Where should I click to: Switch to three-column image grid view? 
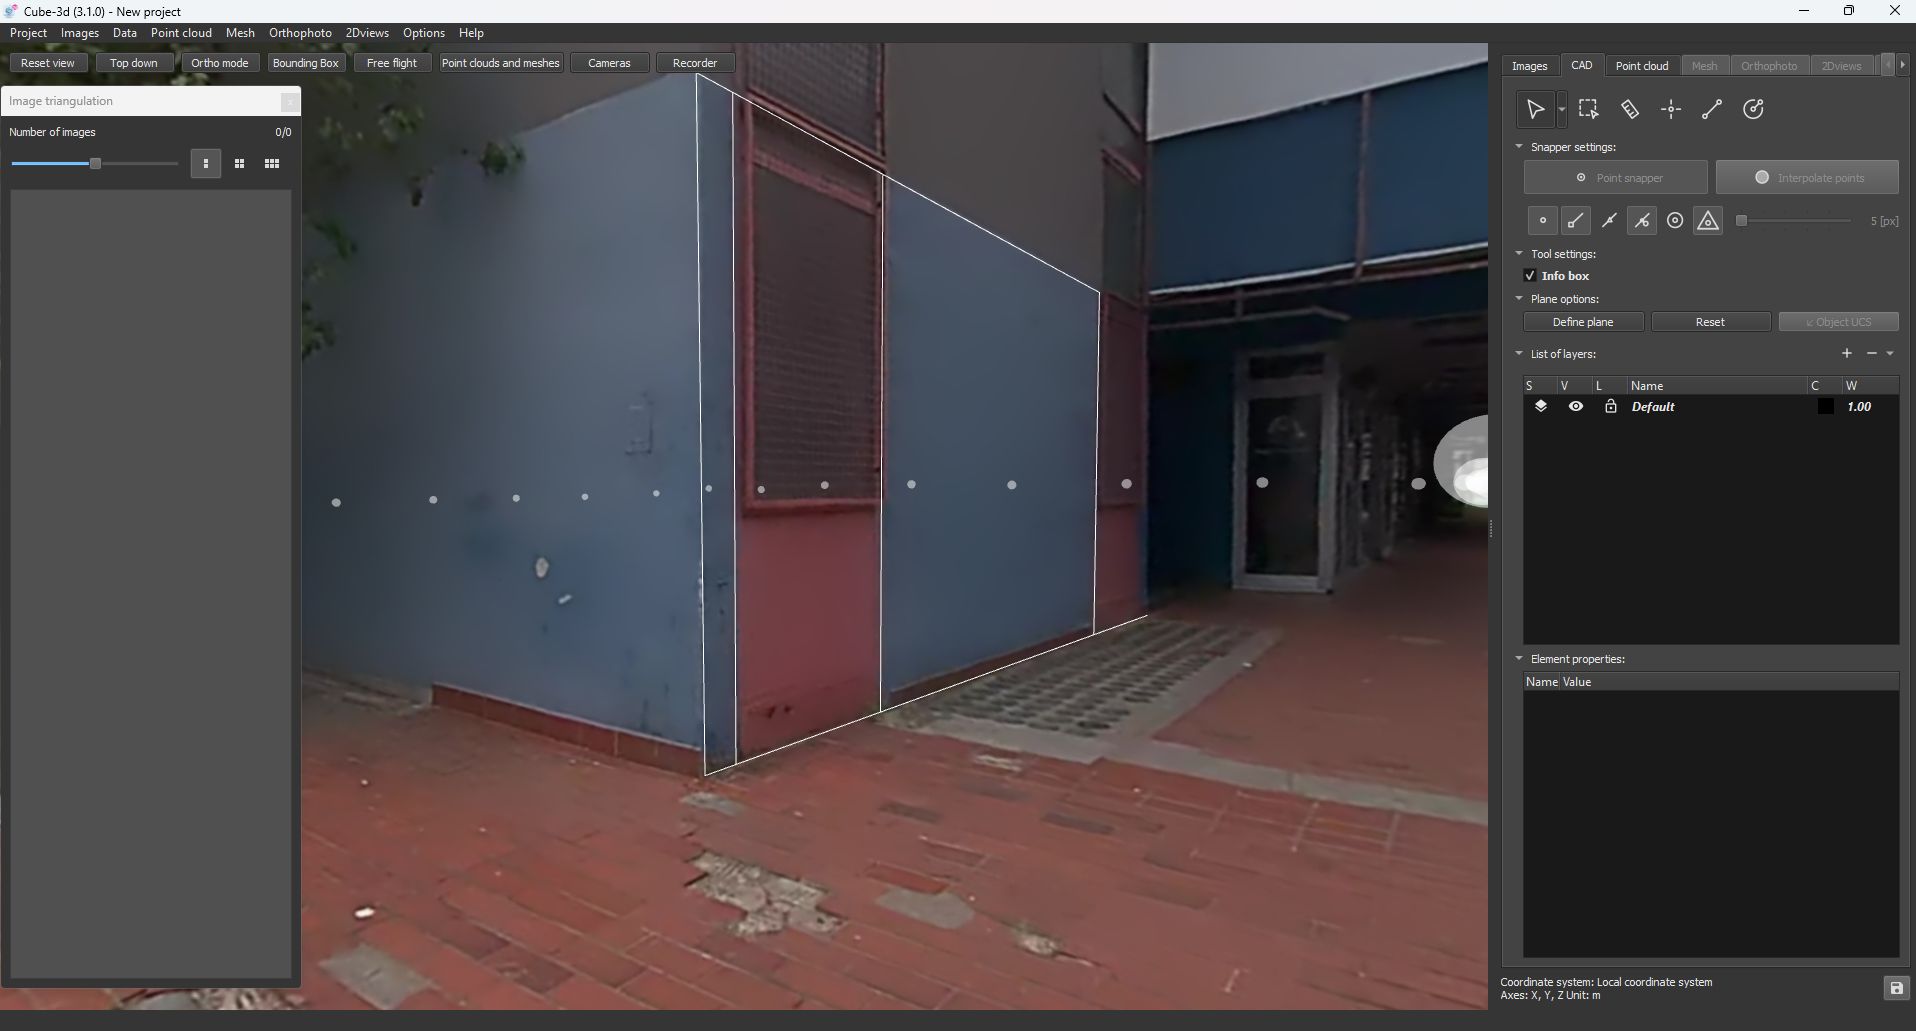[x=272, y=164]
